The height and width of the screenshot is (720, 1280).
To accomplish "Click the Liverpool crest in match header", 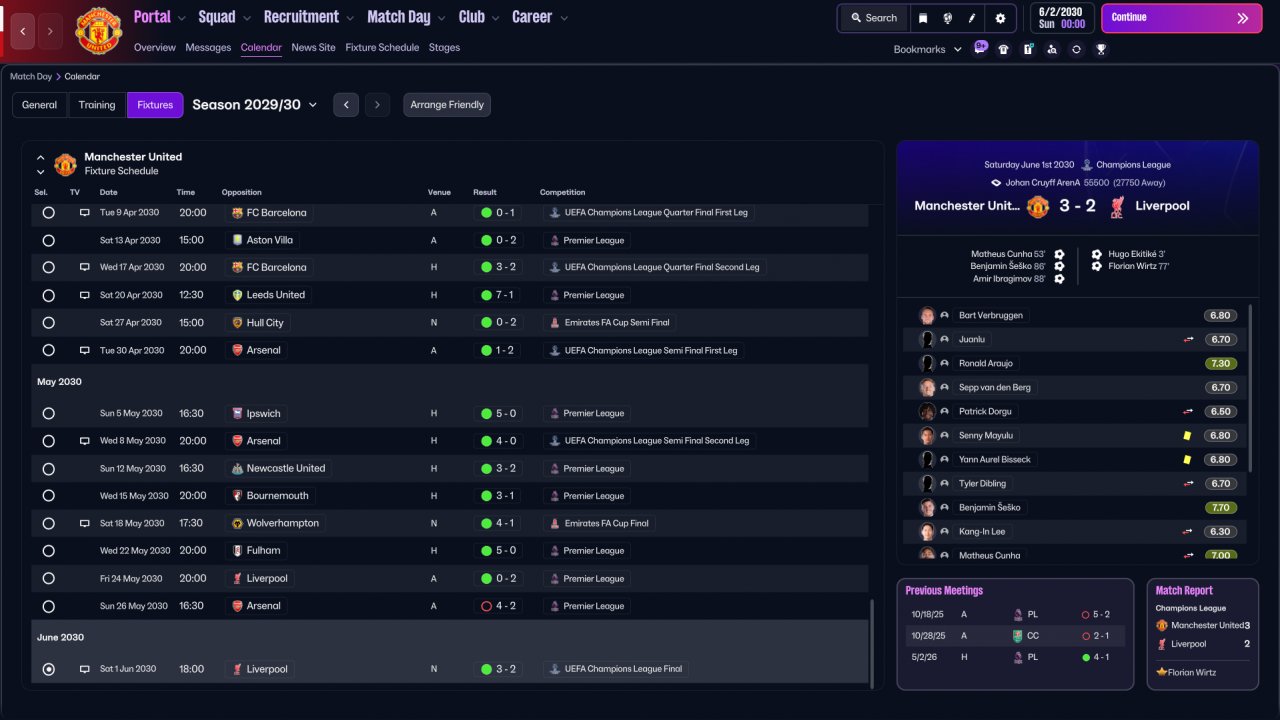I will point(1117,206).
